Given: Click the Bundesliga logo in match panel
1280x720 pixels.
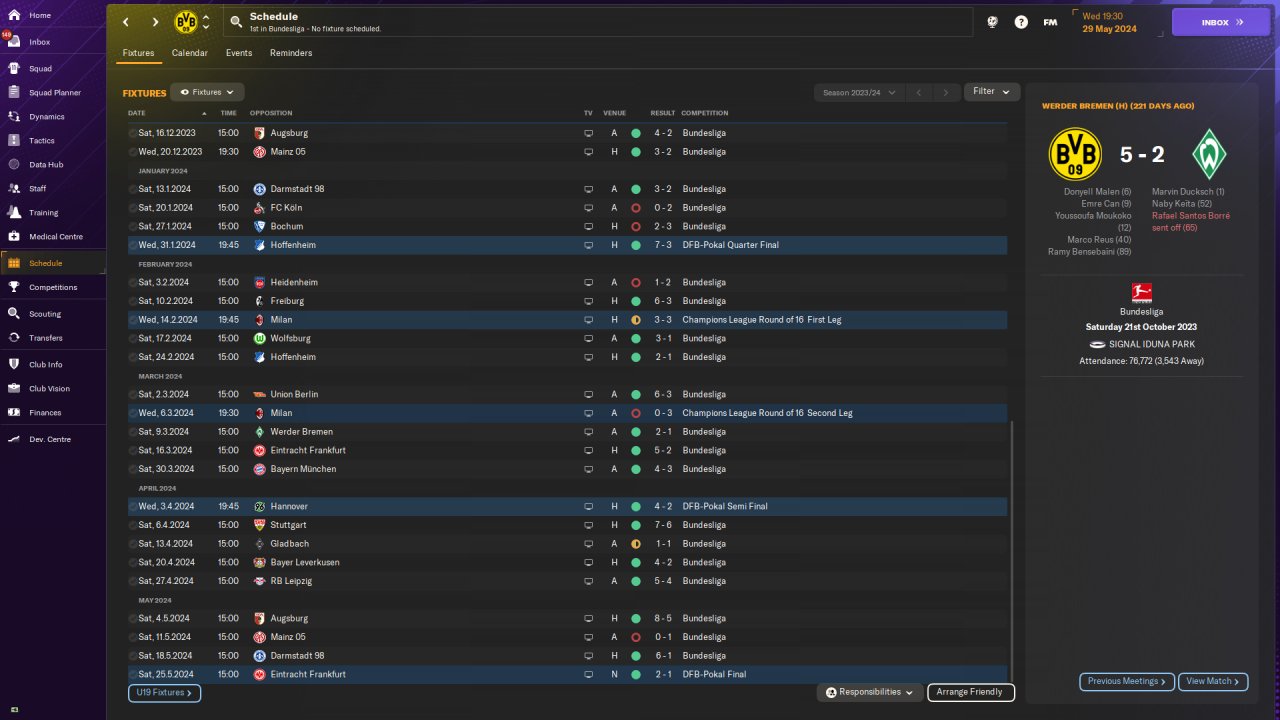Looking at the screenshot, I should pyautogui.click(x=1141, y=293).
